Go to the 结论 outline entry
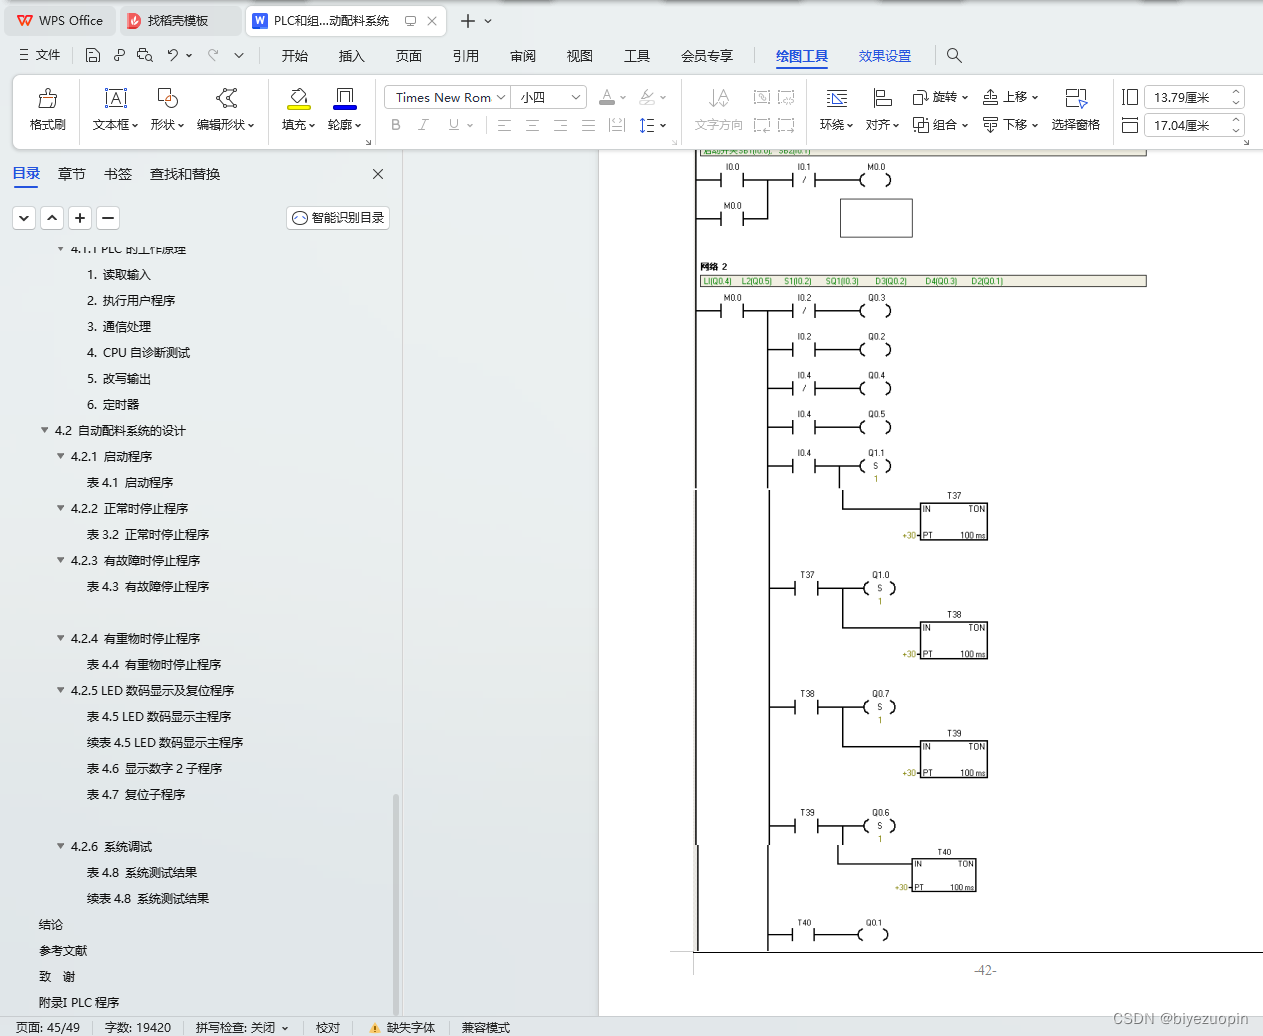Image resolution: width=1263 pixels, height=1036 pixels. 51,924
